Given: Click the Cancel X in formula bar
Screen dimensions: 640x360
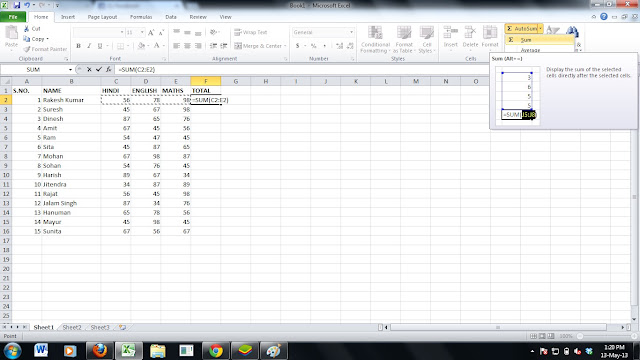Looking at the screenshot, I should click(89, 69).
